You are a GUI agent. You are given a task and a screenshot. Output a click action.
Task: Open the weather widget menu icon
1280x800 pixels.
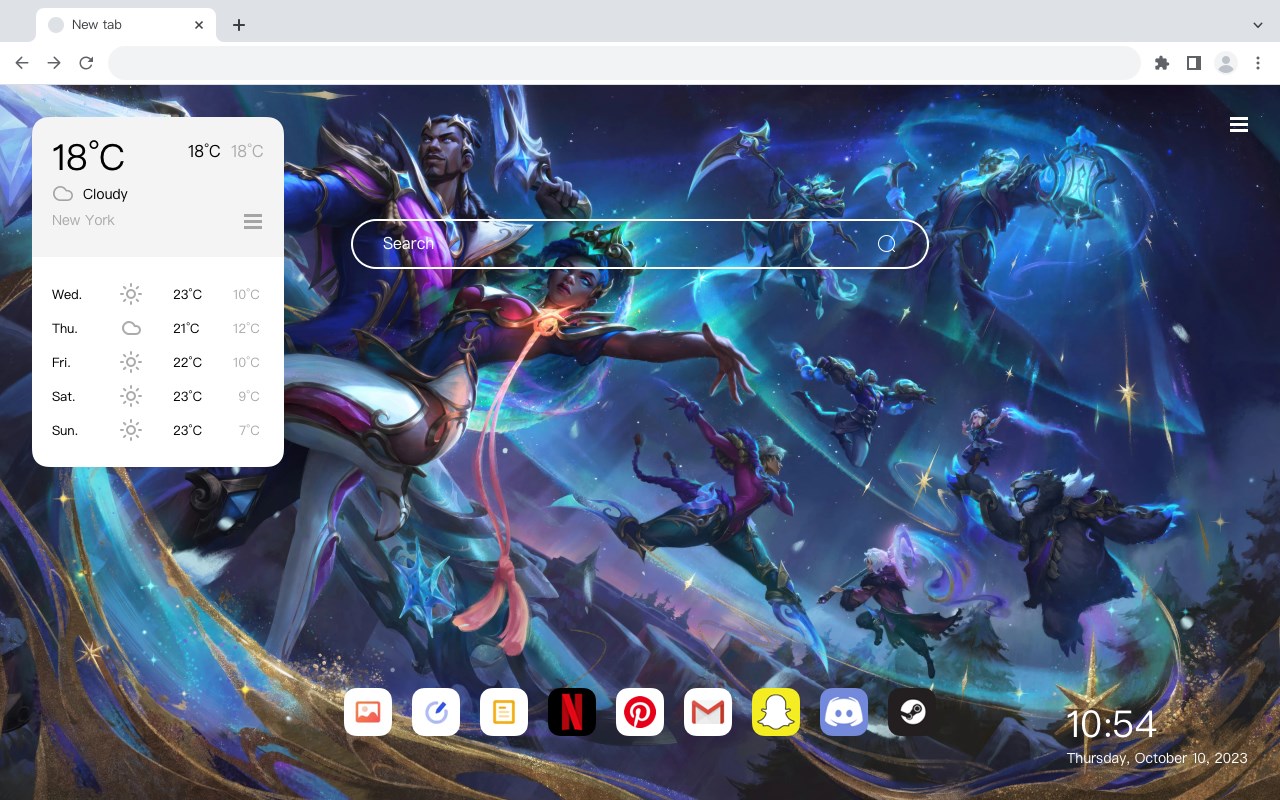click(x=253, y=221)
